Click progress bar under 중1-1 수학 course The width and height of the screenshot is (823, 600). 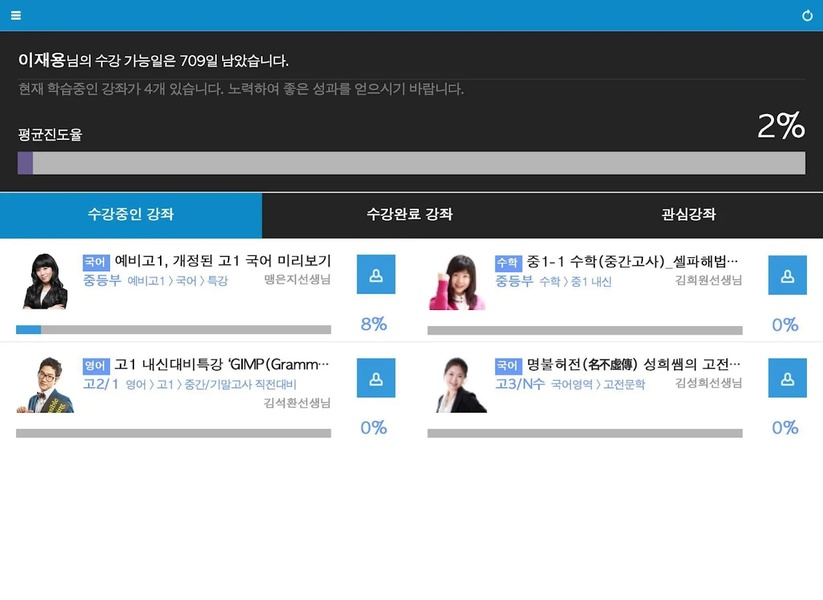click(x=585, y=330)
